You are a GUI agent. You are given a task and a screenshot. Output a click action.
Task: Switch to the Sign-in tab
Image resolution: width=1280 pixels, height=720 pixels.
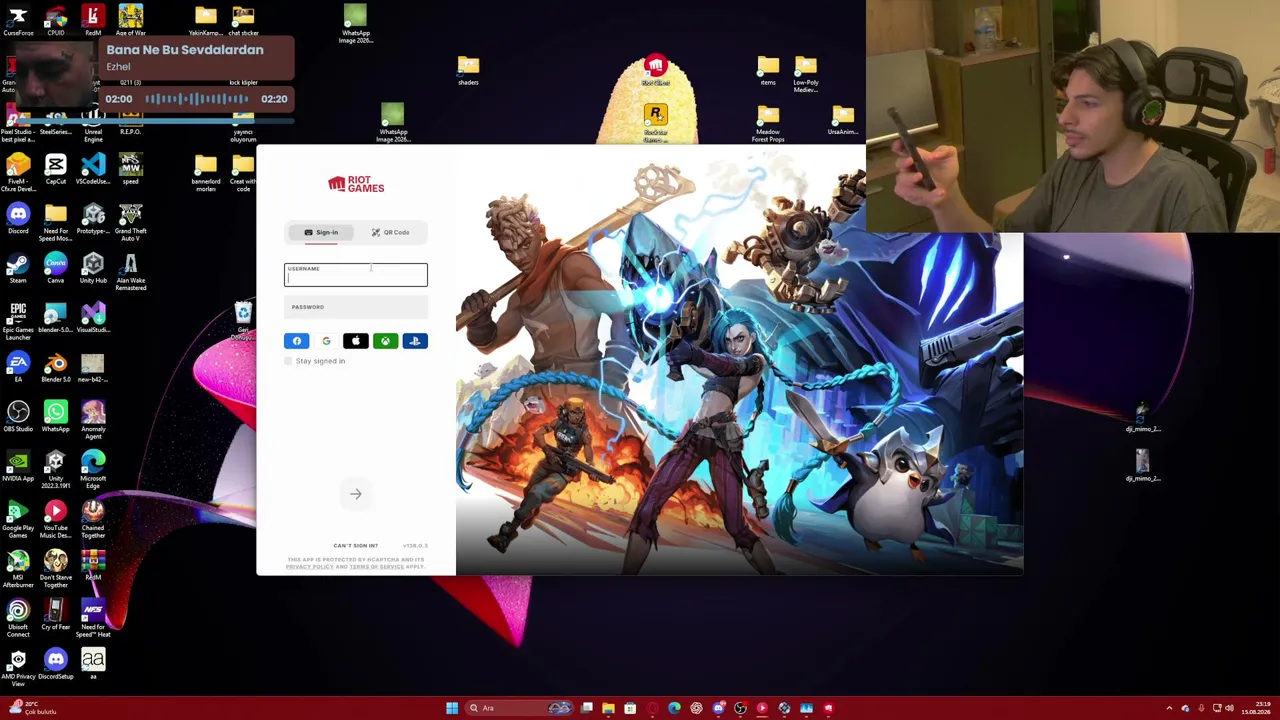321,232
